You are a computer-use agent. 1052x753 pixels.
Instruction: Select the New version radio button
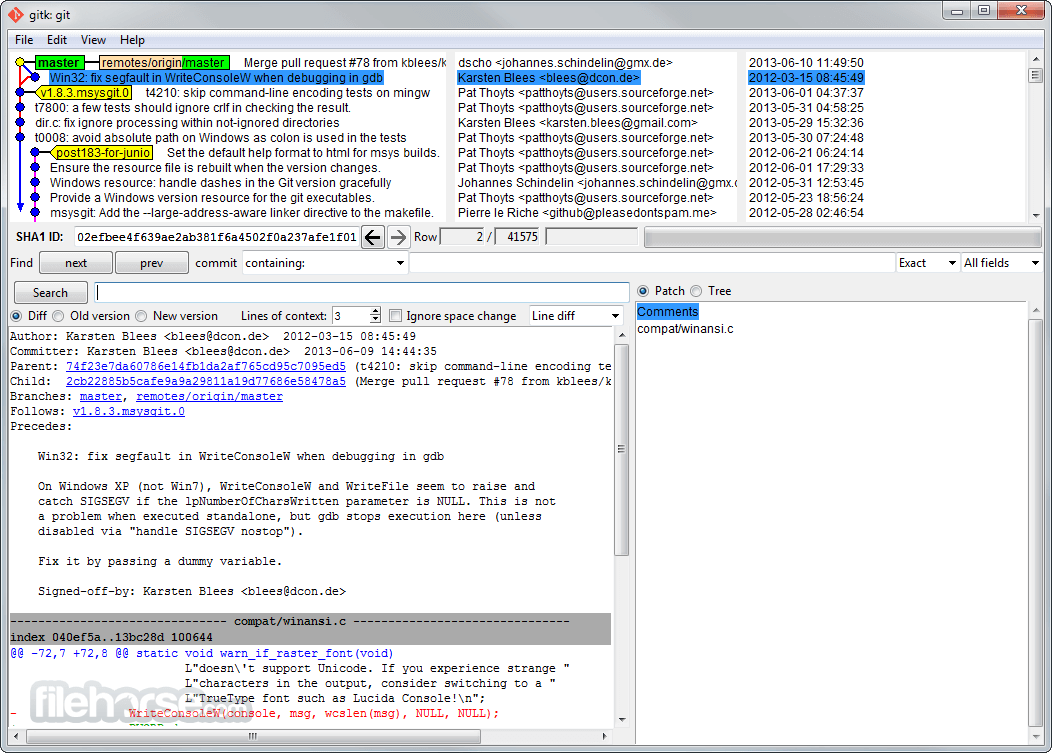point(141,316)
